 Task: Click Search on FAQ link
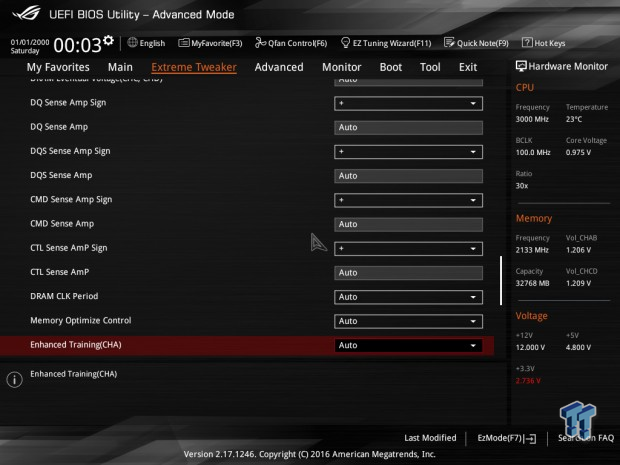586,438
